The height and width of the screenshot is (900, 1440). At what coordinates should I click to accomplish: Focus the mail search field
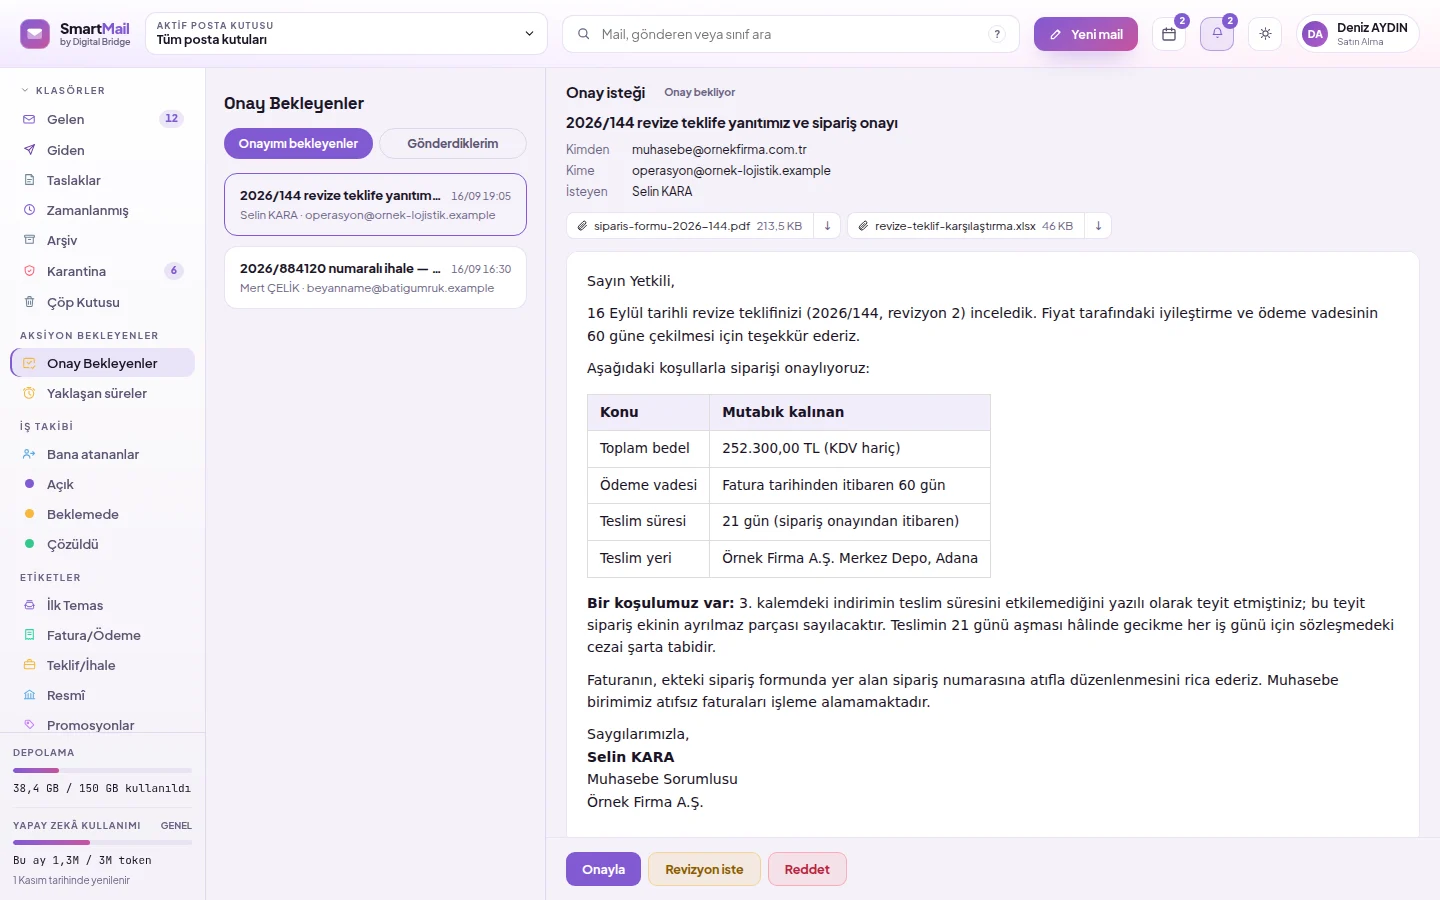[x=790, y=34]
